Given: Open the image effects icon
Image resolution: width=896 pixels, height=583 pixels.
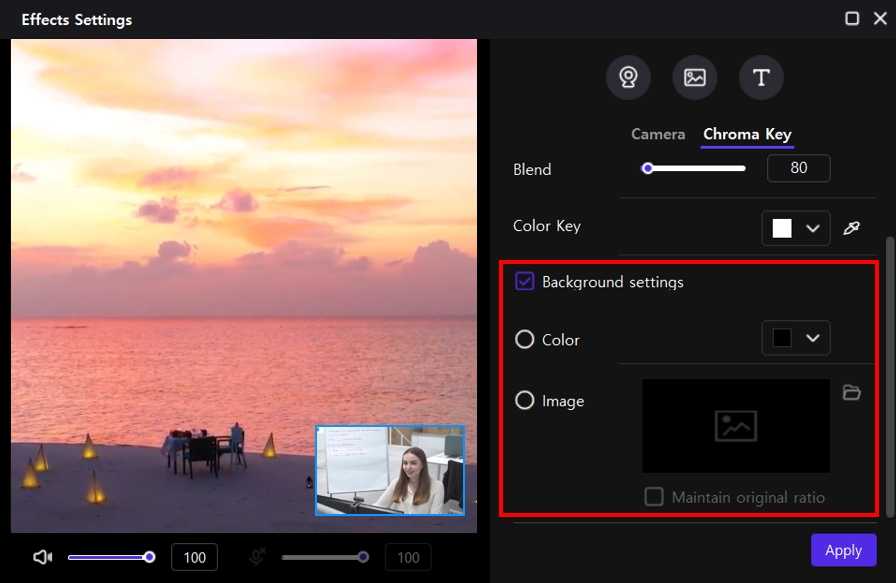Looking at the screenshot, I should coord(695,77).
